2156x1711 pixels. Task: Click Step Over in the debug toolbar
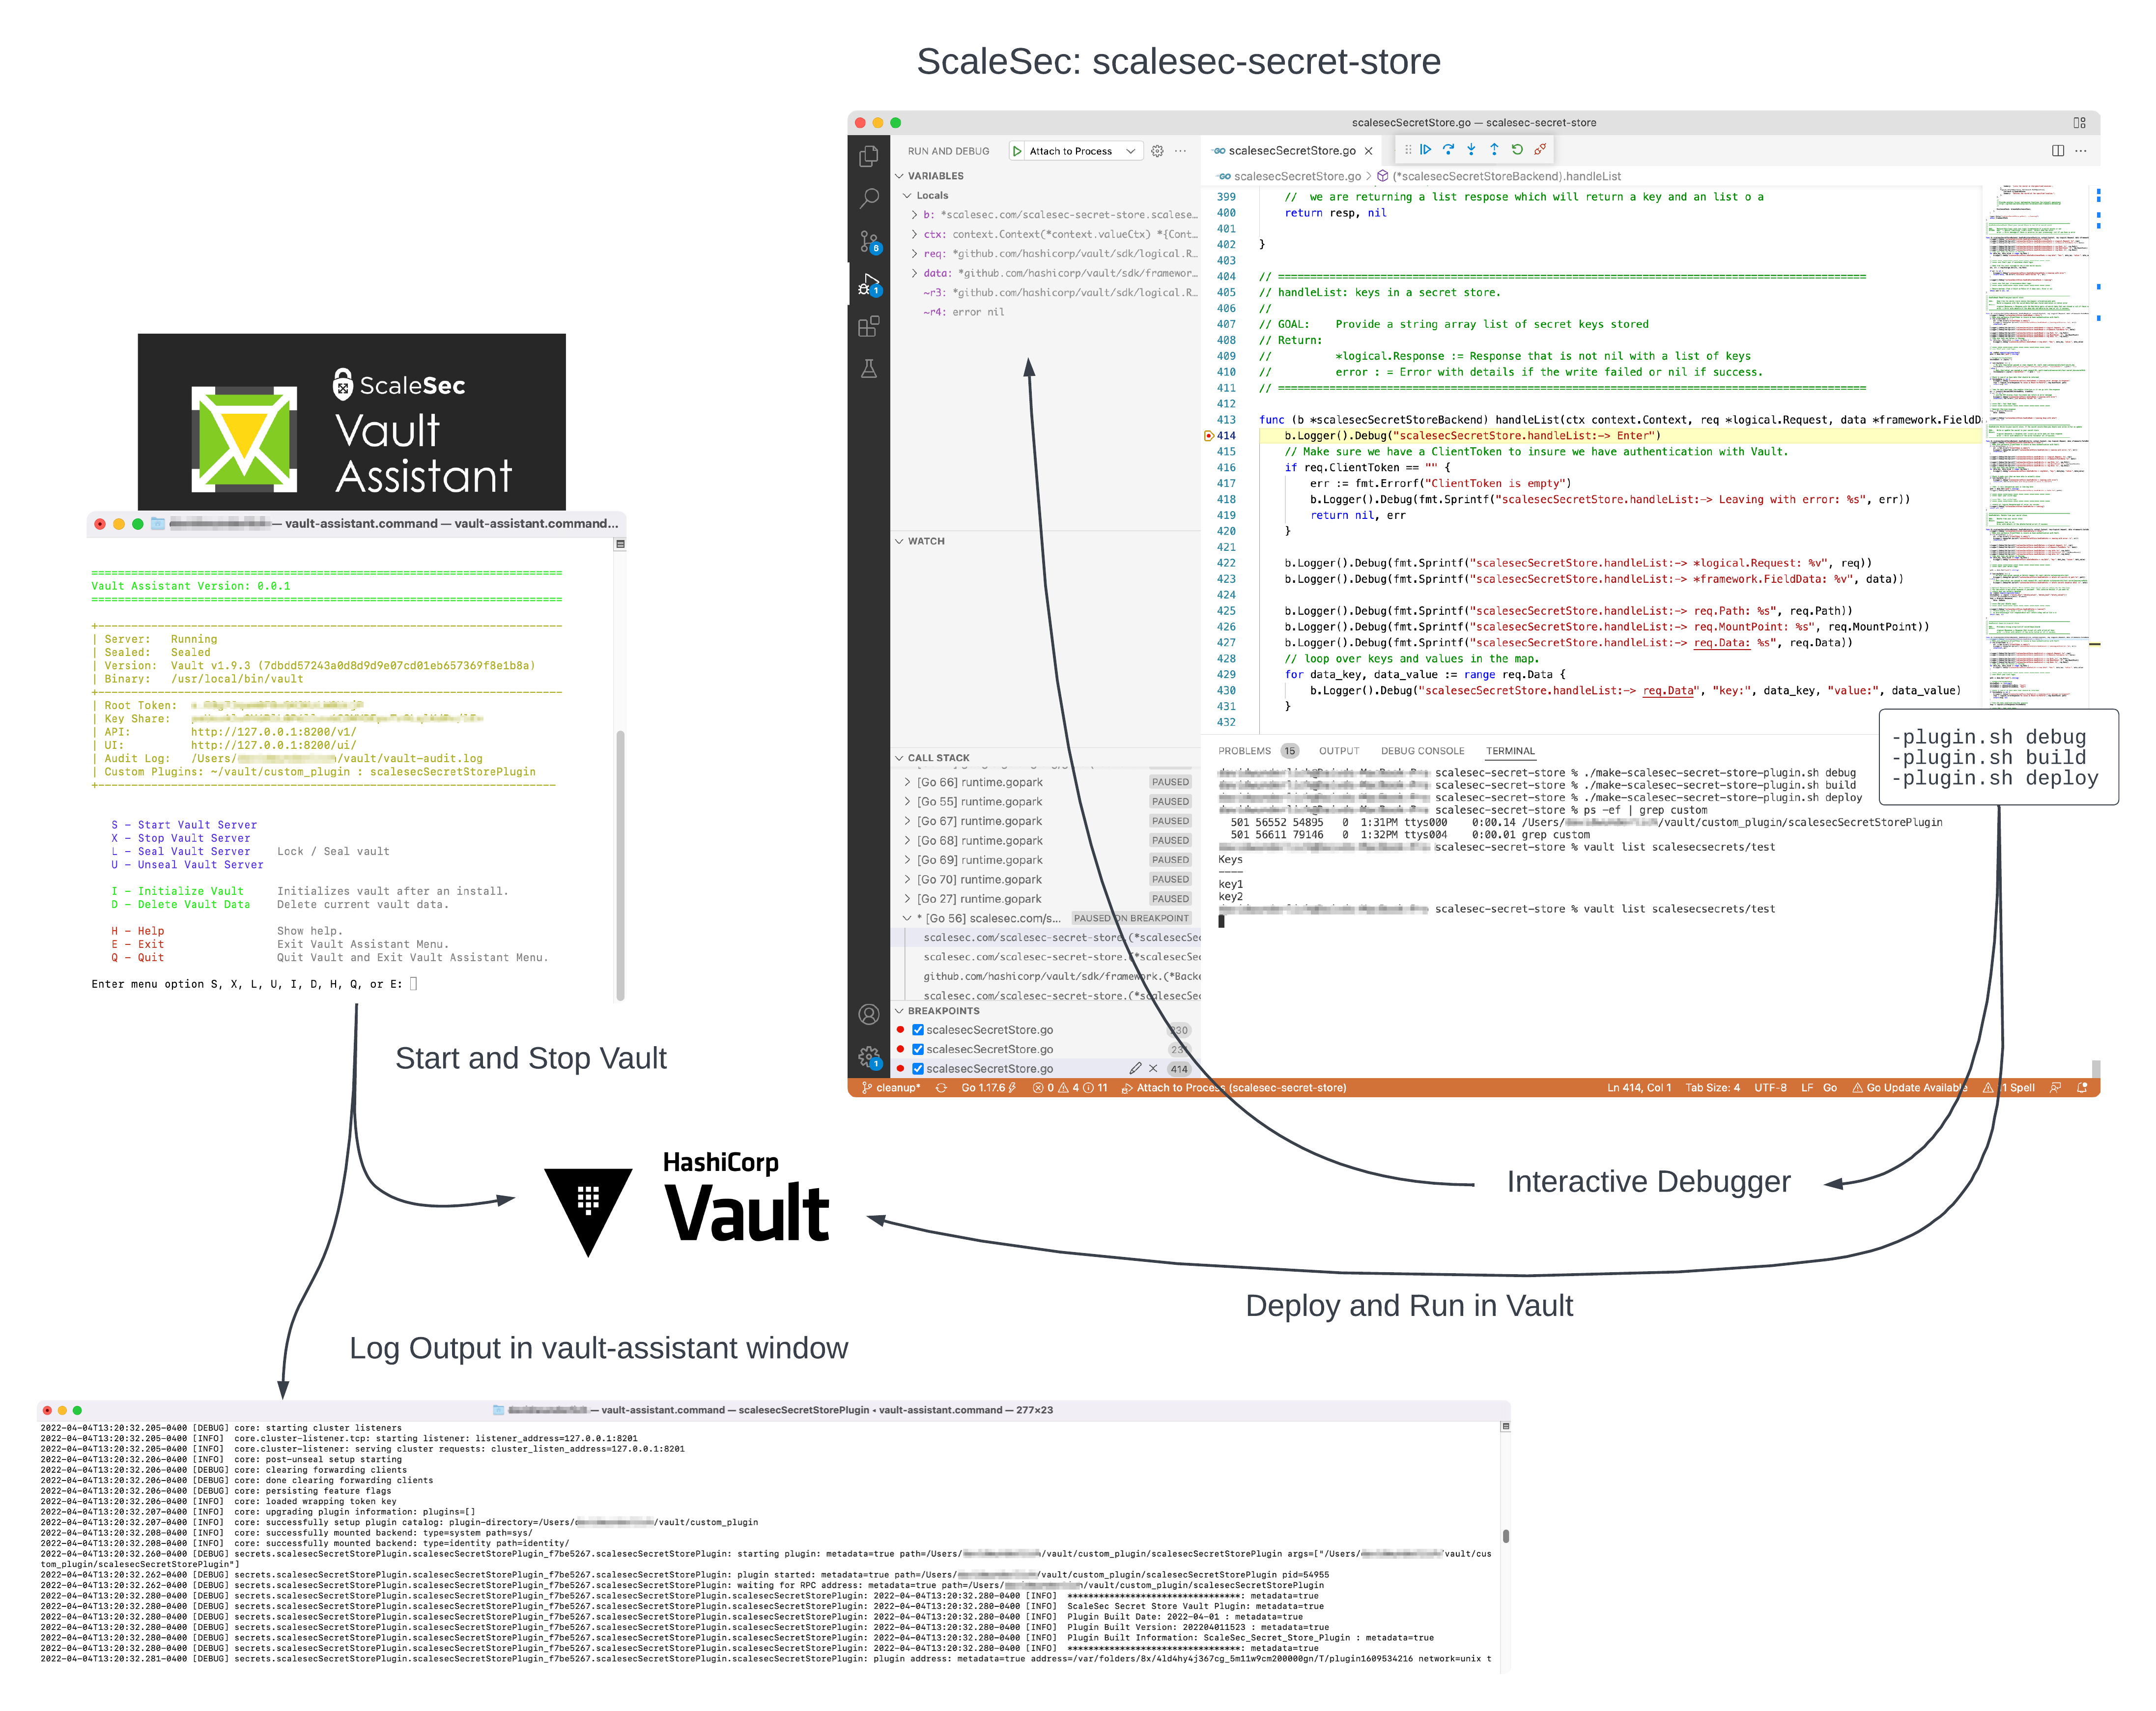[x=1448, y=150]
